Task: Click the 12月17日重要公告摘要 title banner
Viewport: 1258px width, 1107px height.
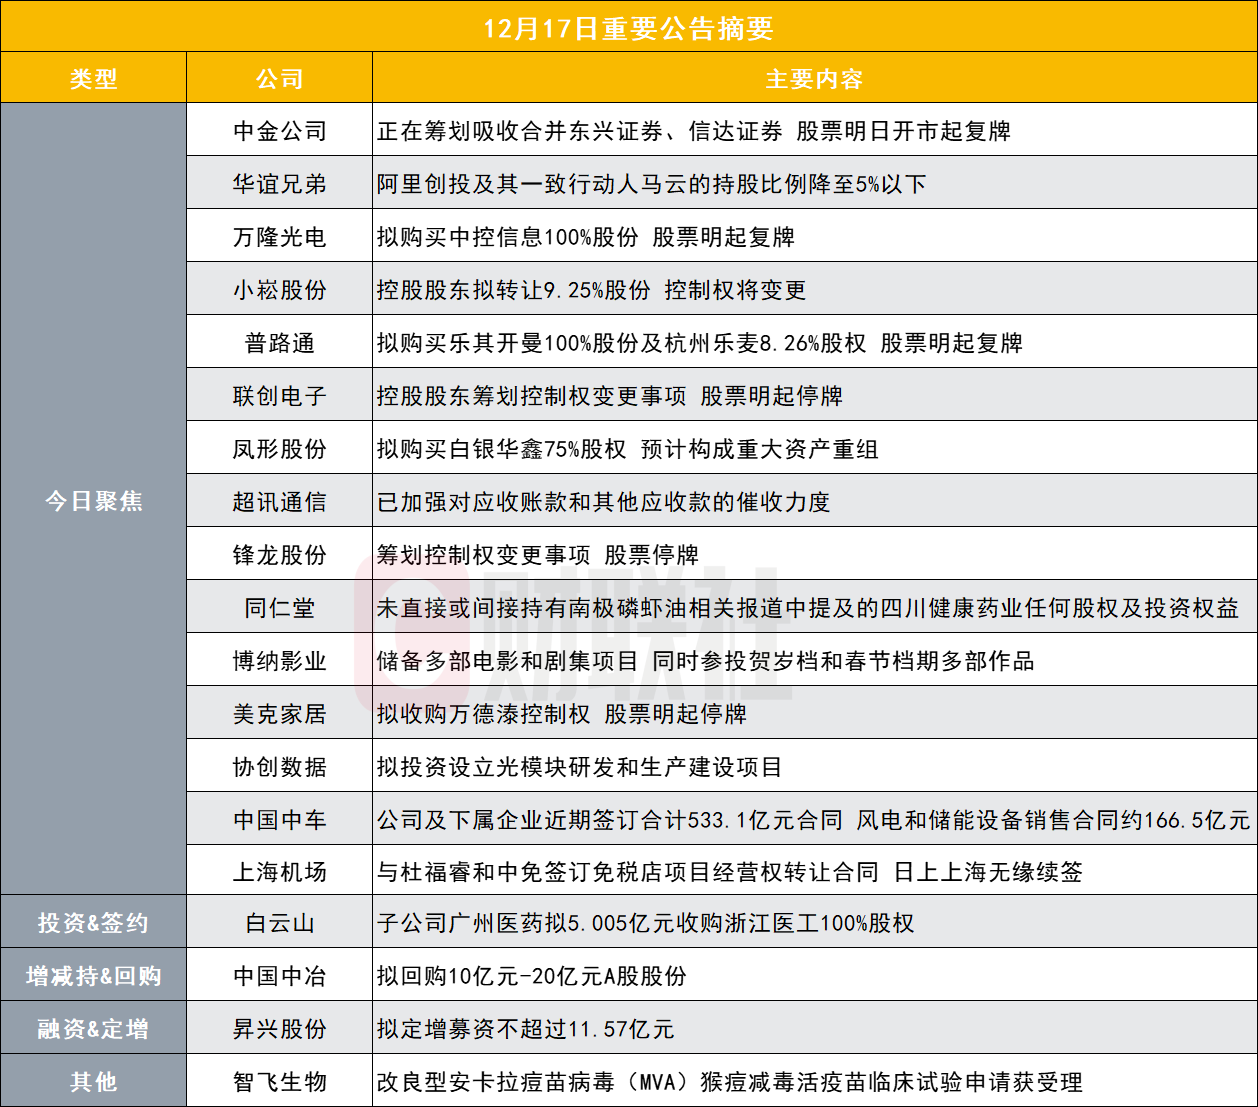Action: pyautogui.click(x=628, y=28)
